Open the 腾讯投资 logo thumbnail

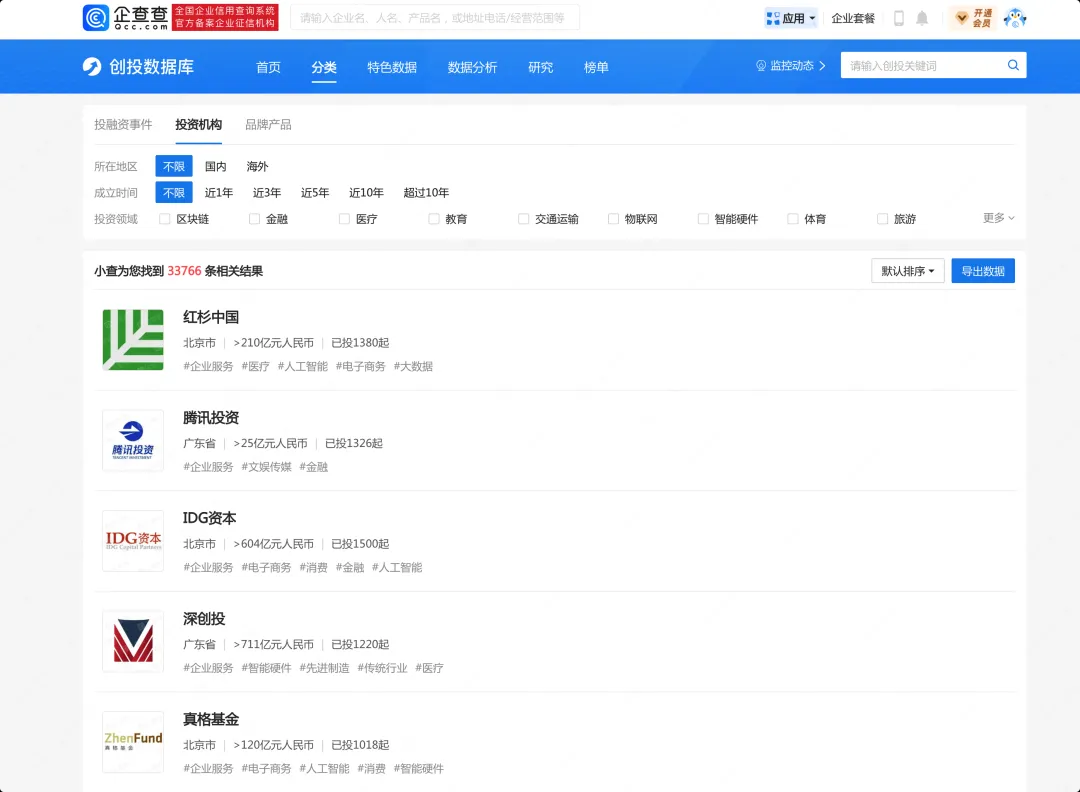tap(133, 440)
